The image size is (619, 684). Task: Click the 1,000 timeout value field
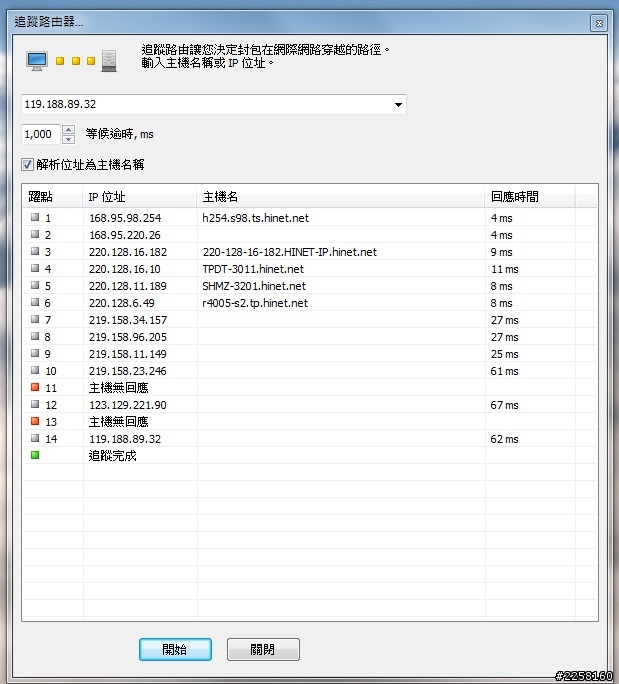pos(41,134)
